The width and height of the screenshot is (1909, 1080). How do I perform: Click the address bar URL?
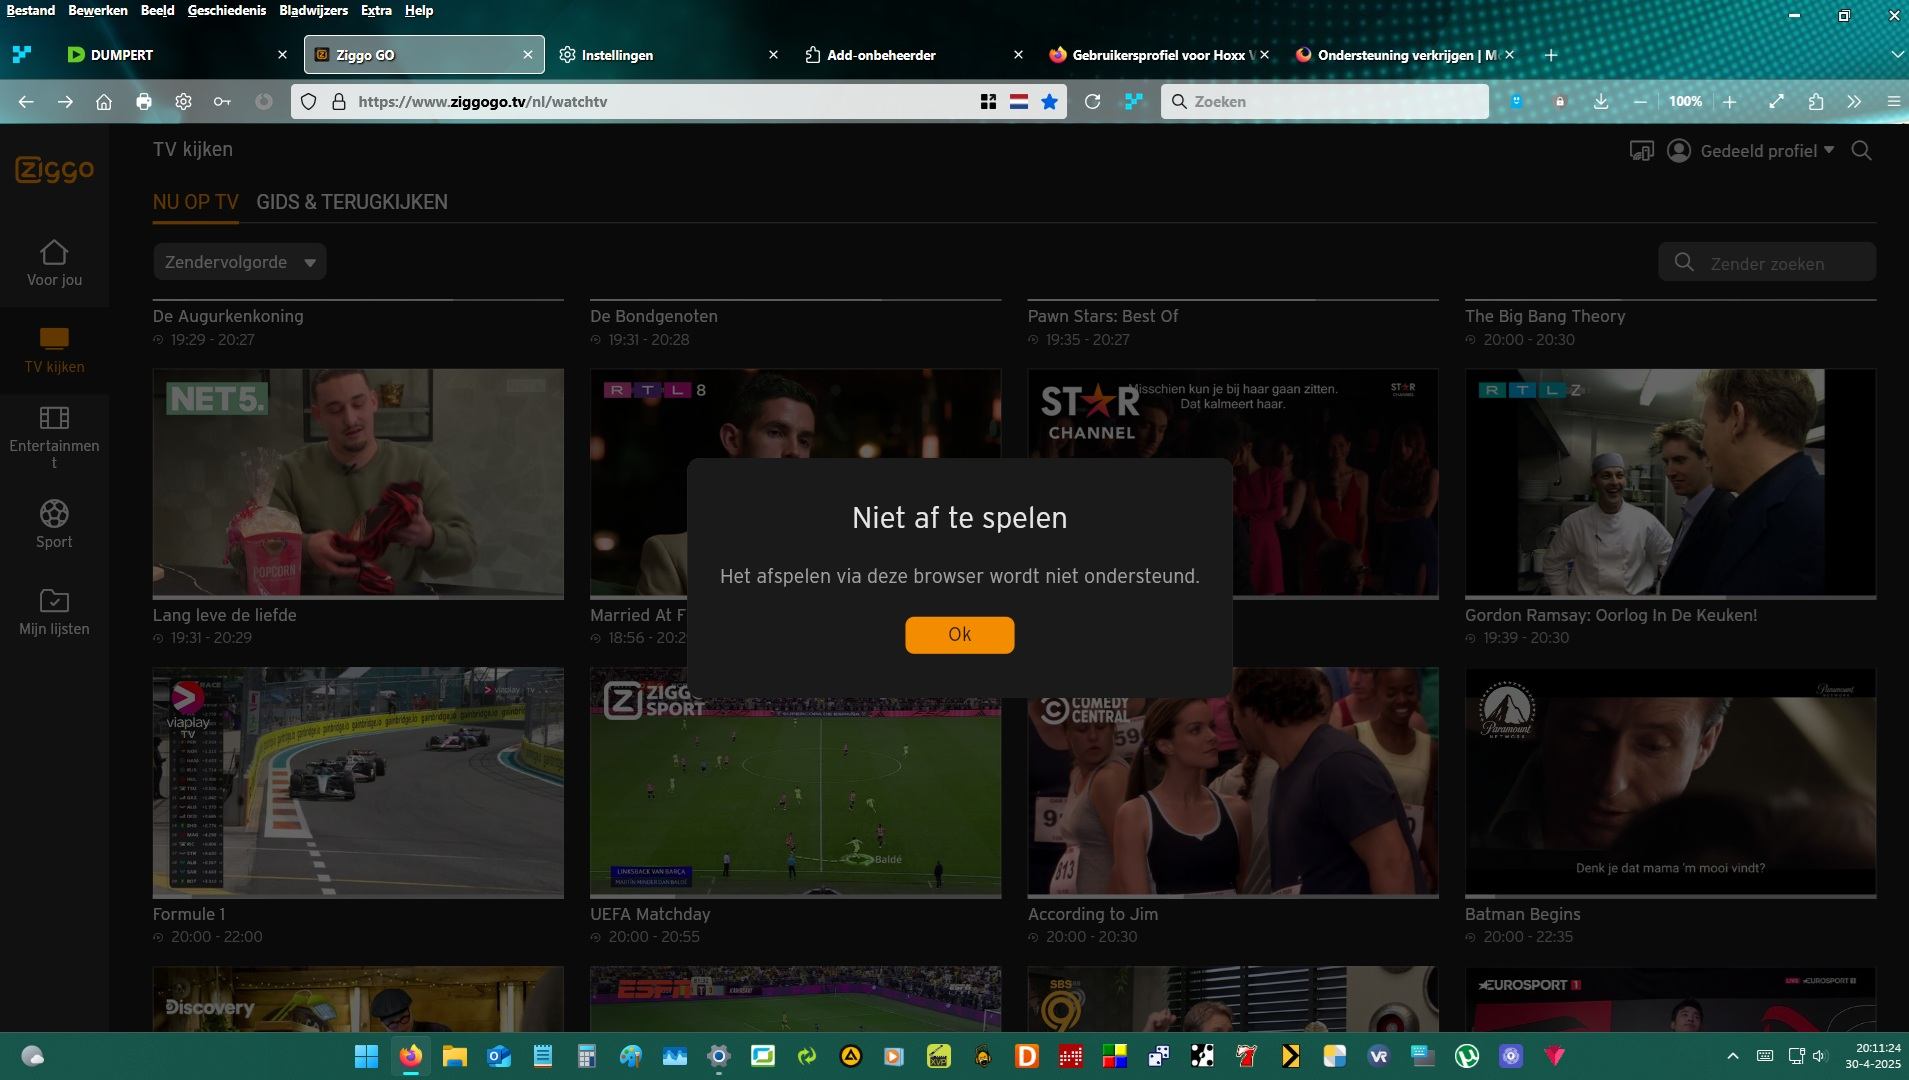click(x=482, y=101)
